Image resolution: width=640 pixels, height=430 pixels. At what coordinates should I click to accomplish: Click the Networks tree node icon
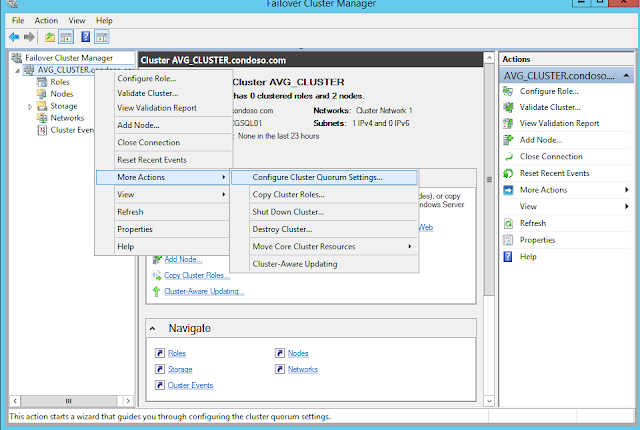tap(42, 118)
